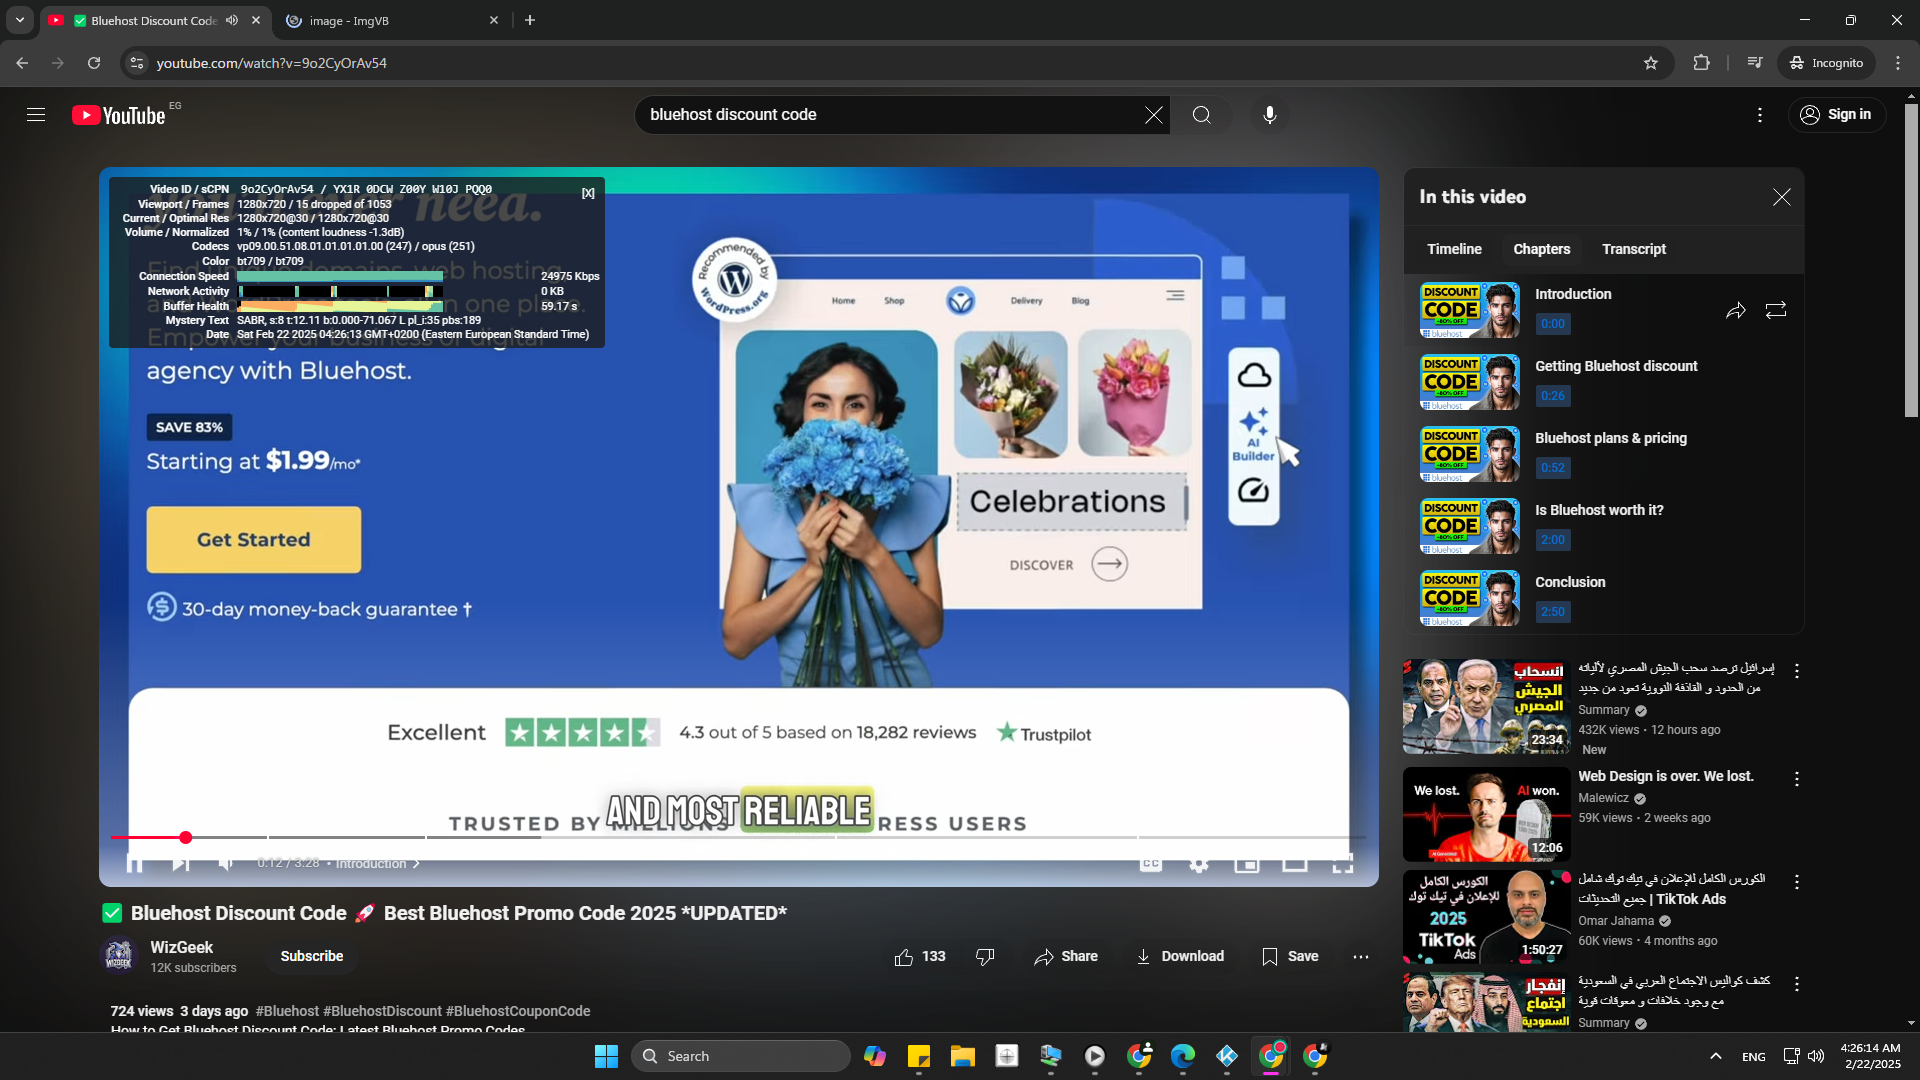Toggle closed captions on the player
This screenshot has width=1920, height=1080.
[x=1151, y=863]
